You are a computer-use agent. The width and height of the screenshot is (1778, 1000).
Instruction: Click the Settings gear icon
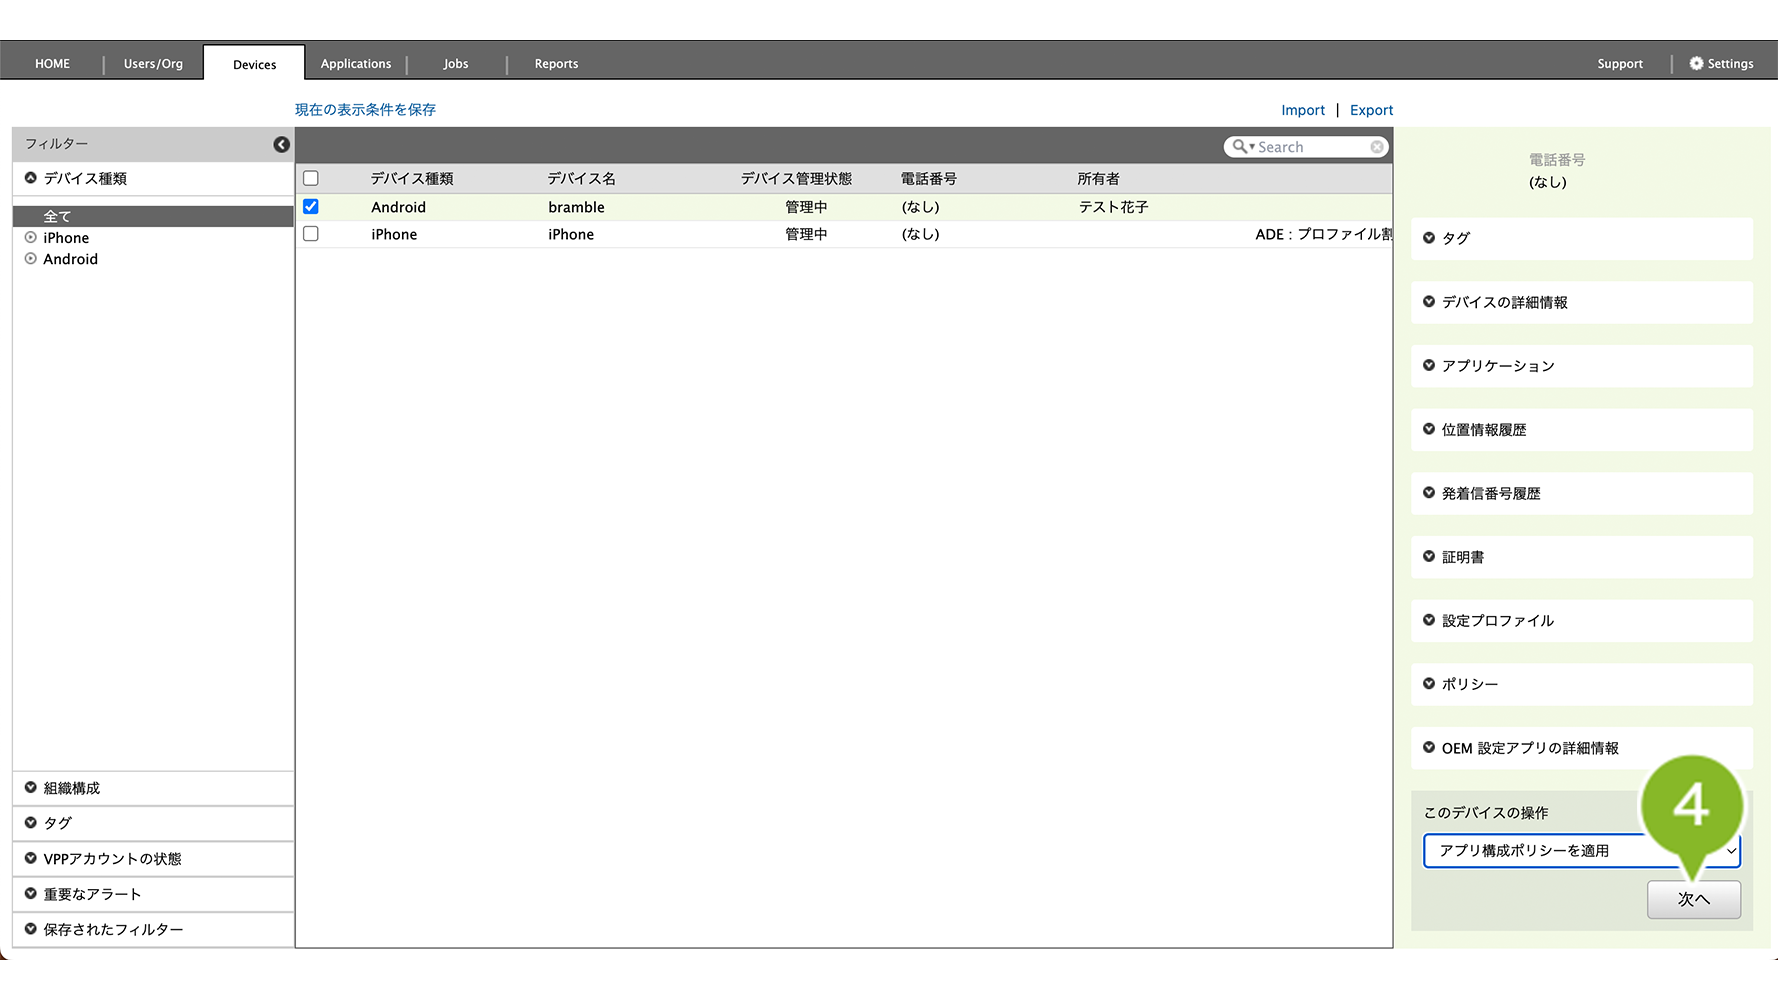coord(1696,63)
